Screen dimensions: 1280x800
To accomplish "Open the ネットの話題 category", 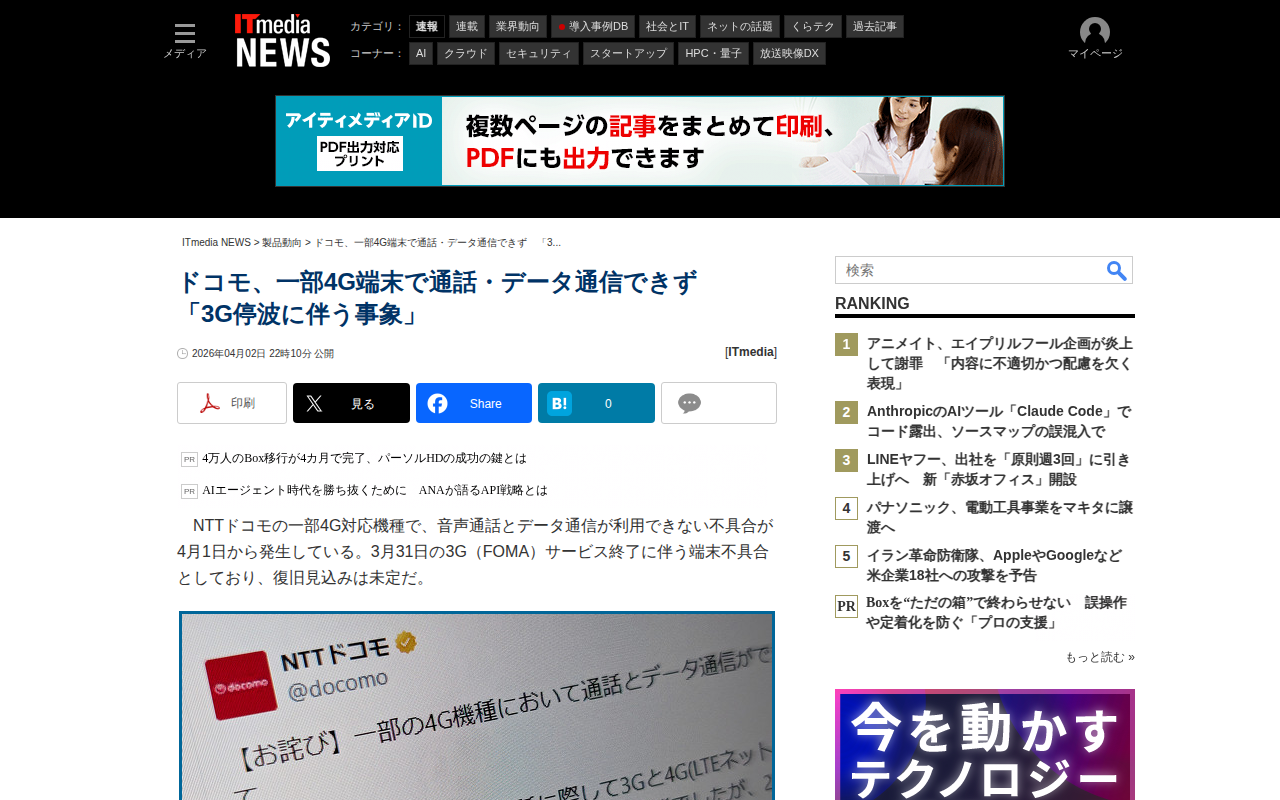I will click(x=740, y=27).
